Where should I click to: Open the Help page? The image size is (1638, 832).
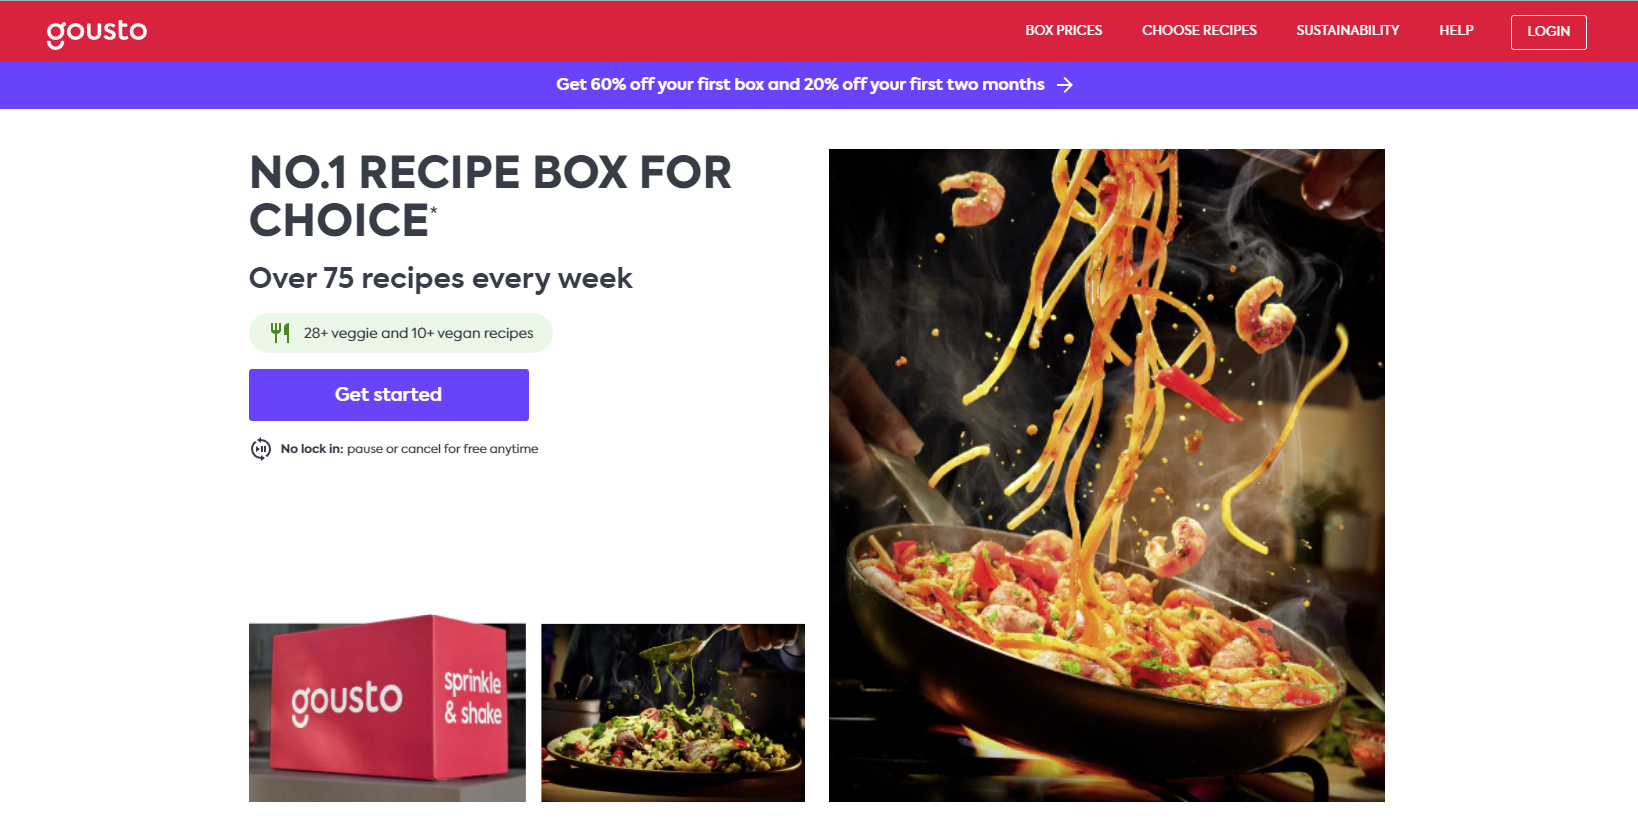tap(1456, 31)
